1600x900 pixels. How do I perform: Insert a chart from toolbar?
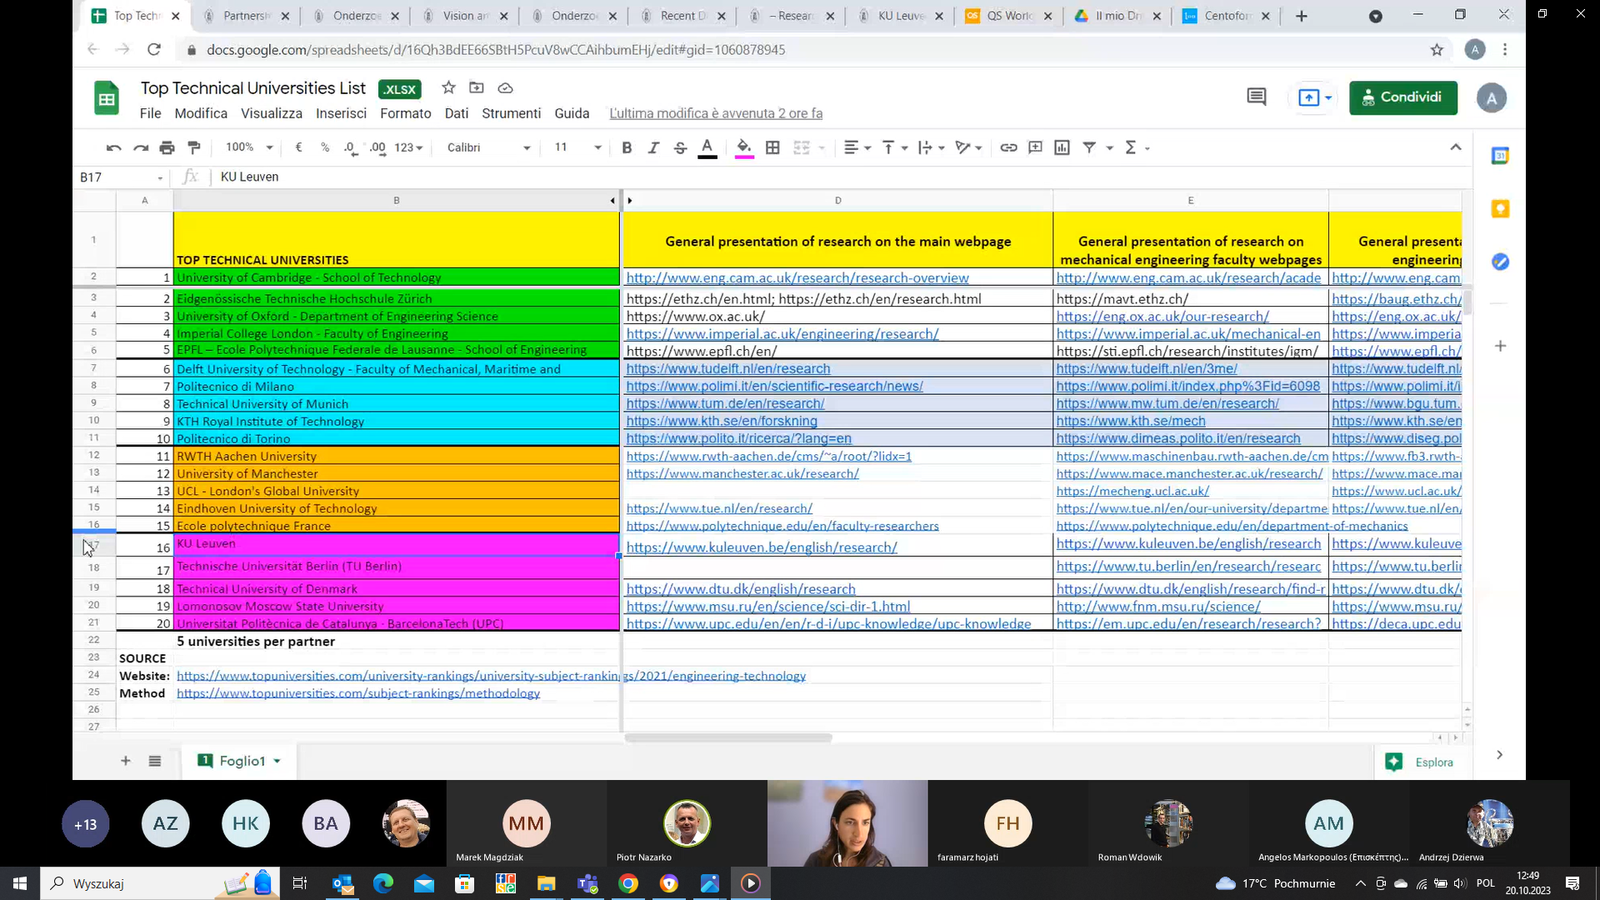[1062, 148]
